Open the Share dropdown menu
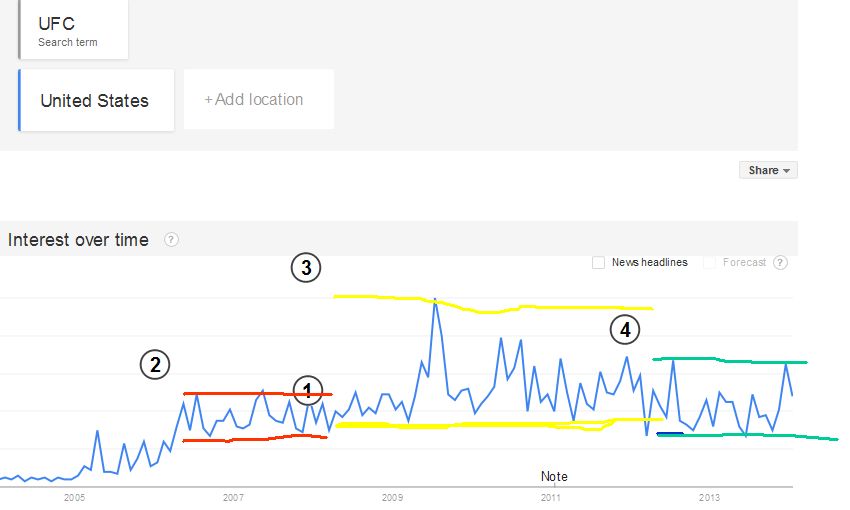The width and height of the screenshot is (850, 510). (x=768, y=170)
